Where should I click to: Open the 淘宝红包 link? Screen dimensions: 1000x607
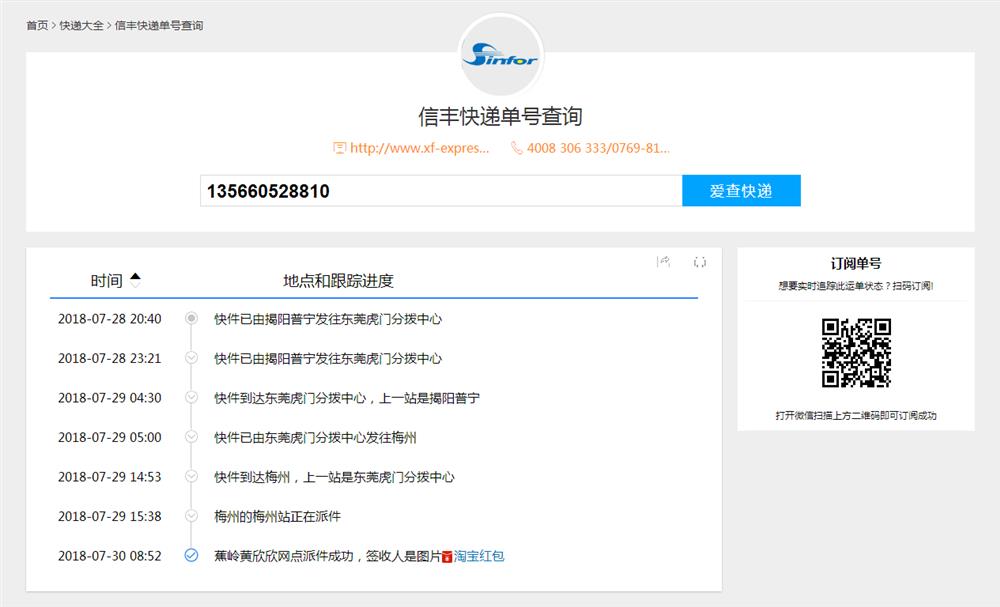coord(479,556)
